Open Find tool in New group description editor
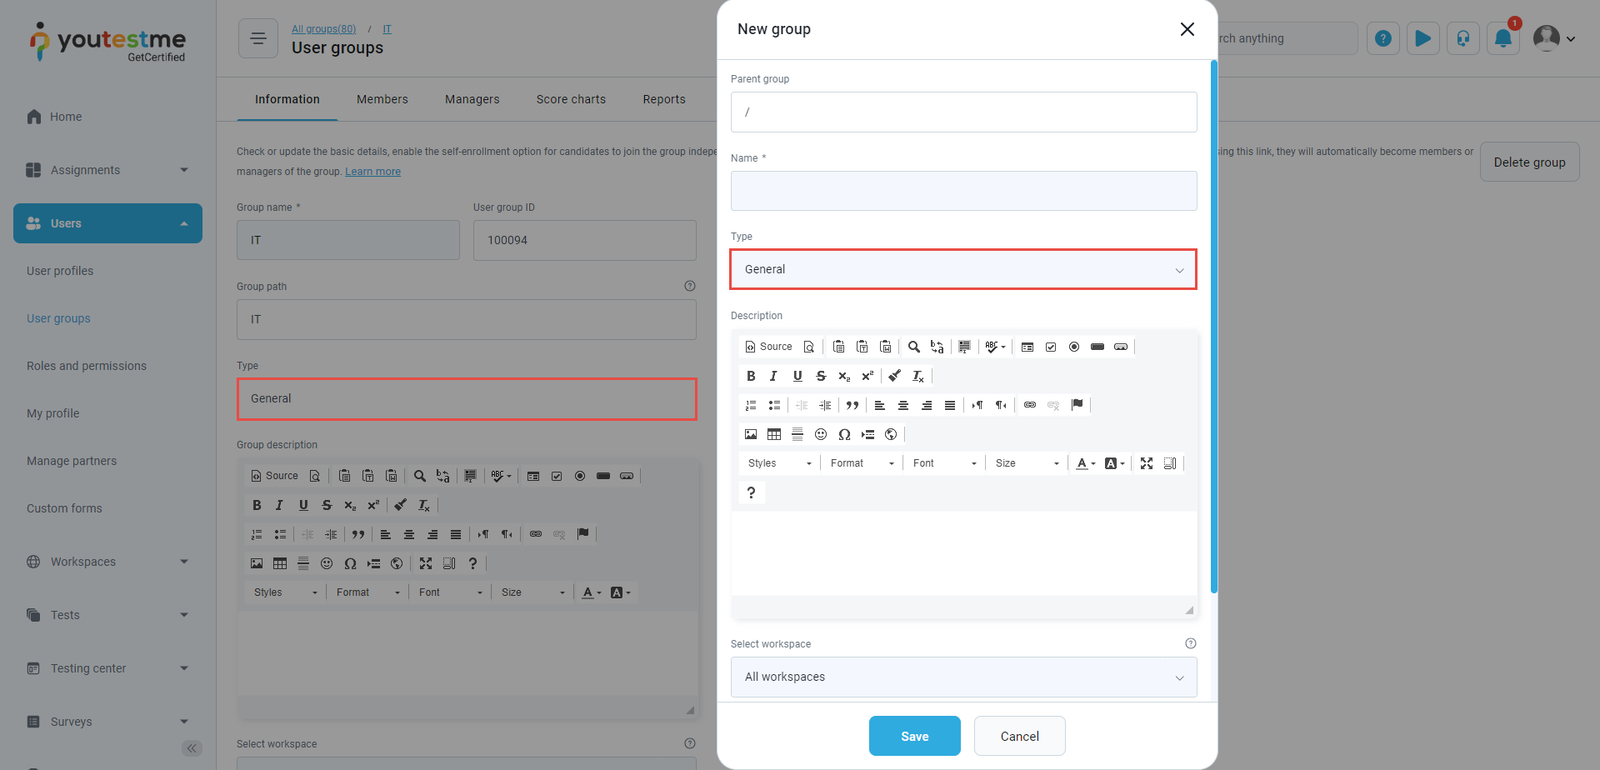Screen dimensions: 1600x770 (x=914, y=347)
